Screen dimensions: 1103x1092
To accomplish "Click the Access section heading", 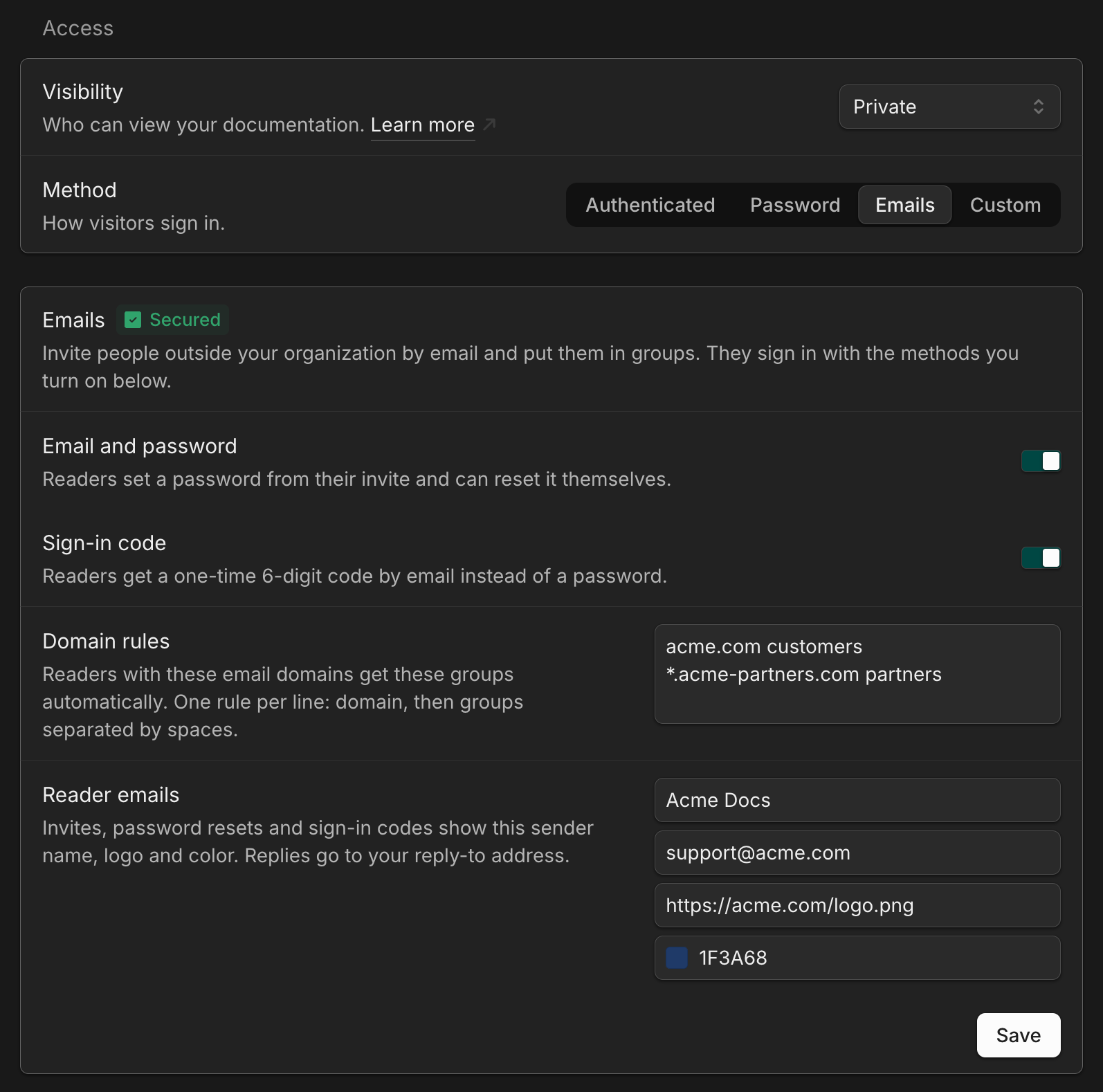I will 77,28.
